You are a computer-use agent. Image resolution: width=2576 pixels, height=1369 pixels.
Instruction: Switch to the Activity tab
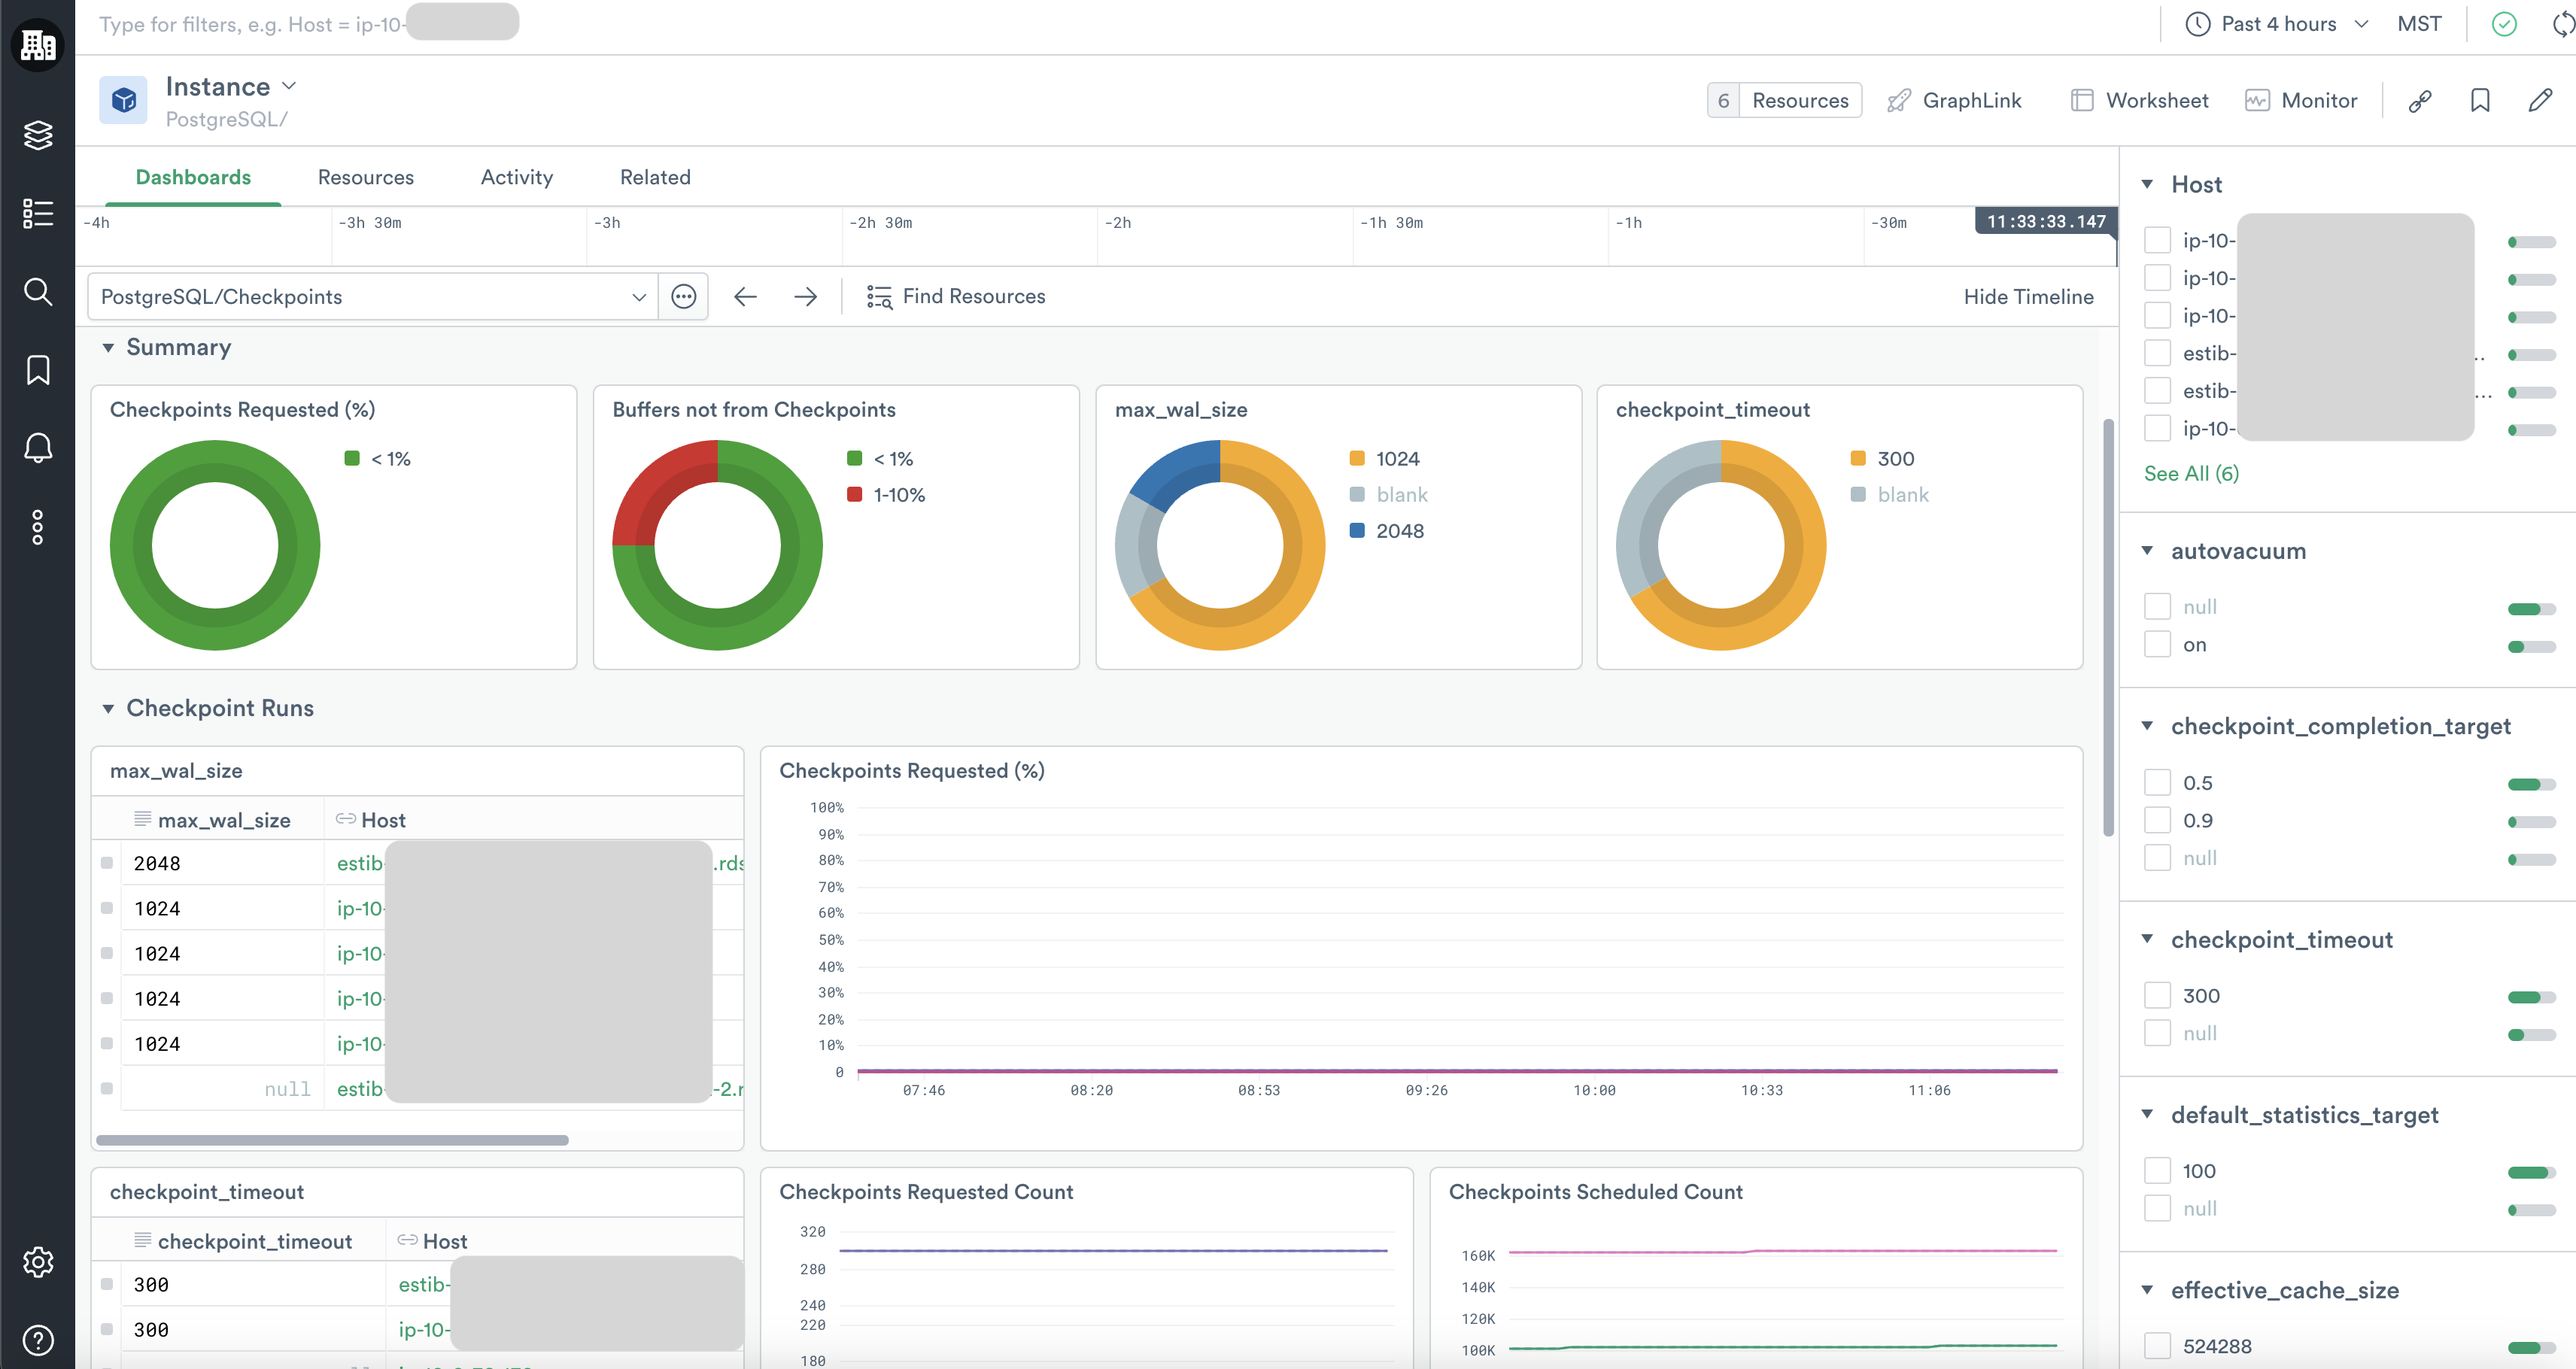coord(516,177)
